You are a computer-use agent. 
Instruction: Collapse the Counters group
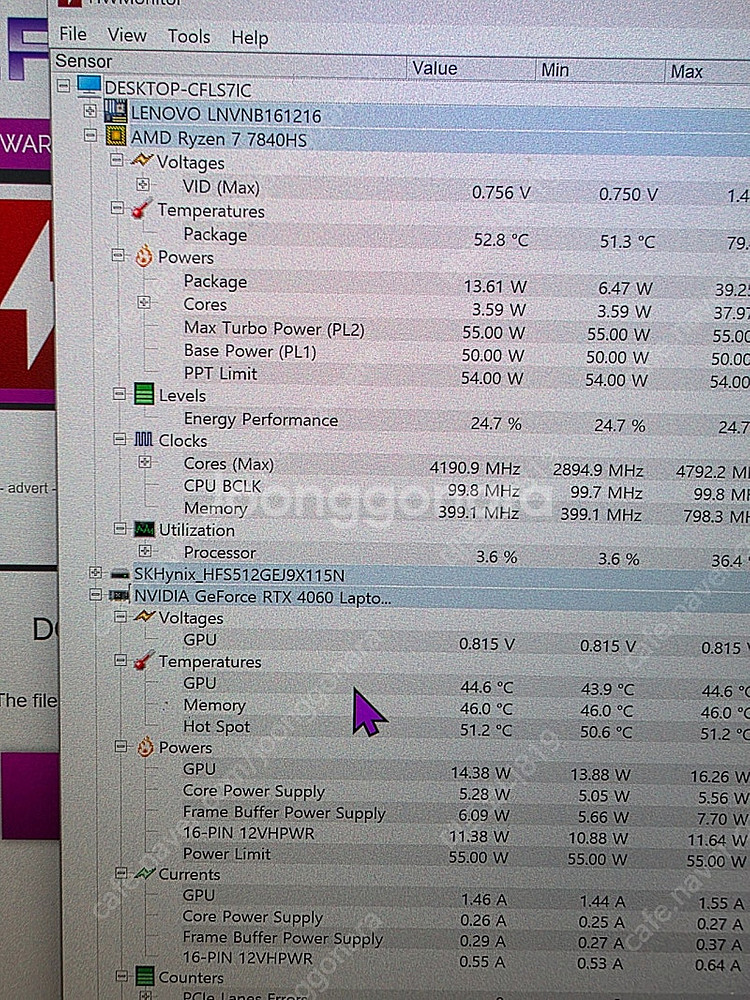coord(121,976)
